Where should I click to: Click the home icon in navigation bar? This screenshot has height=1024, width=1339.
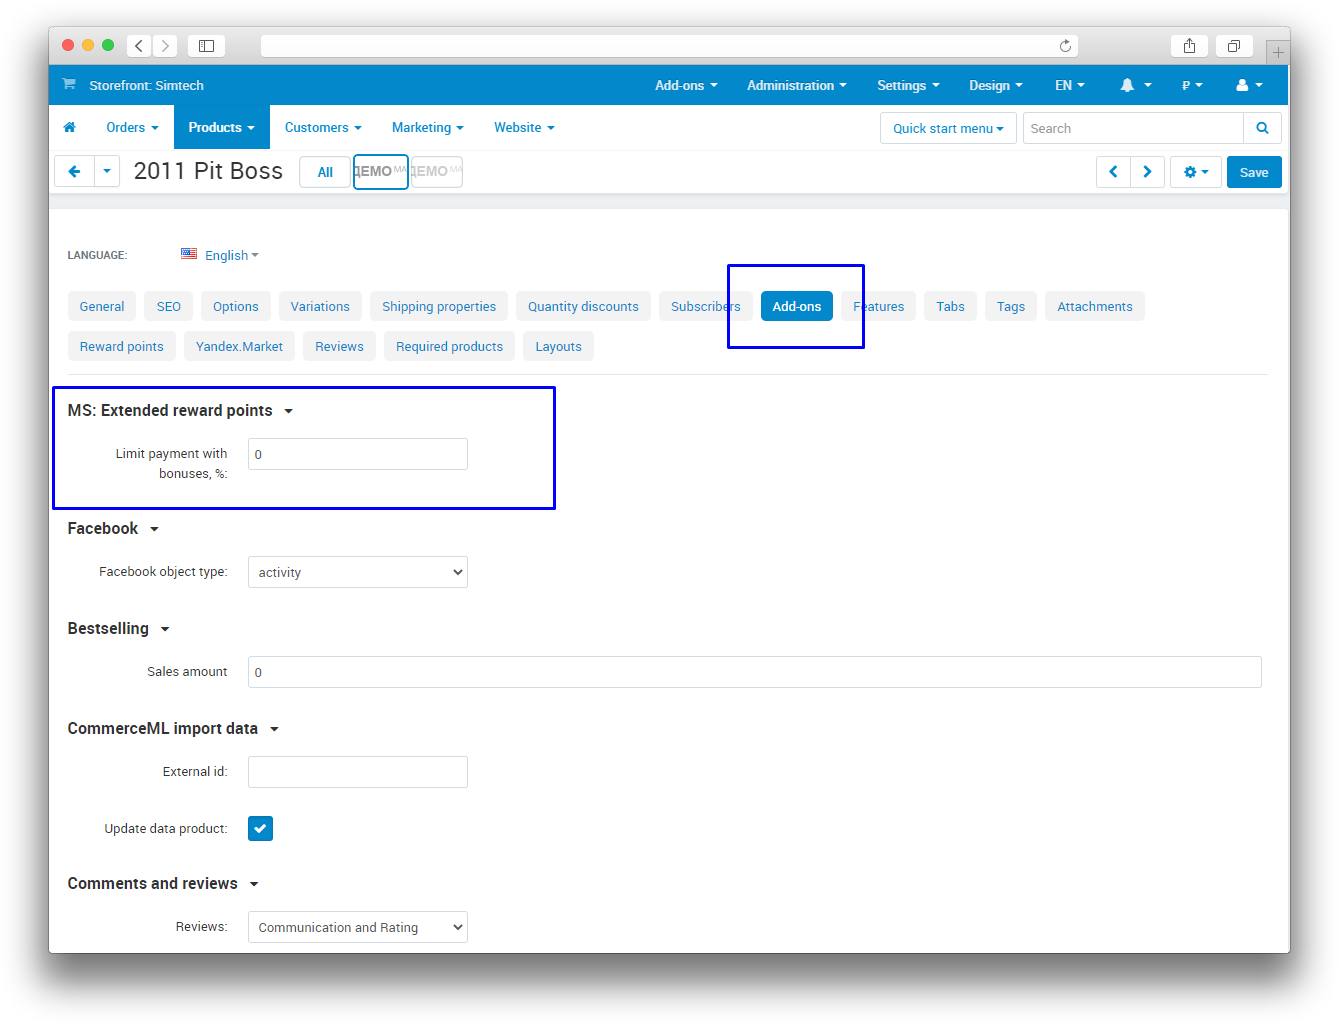(x=69, y=128)
